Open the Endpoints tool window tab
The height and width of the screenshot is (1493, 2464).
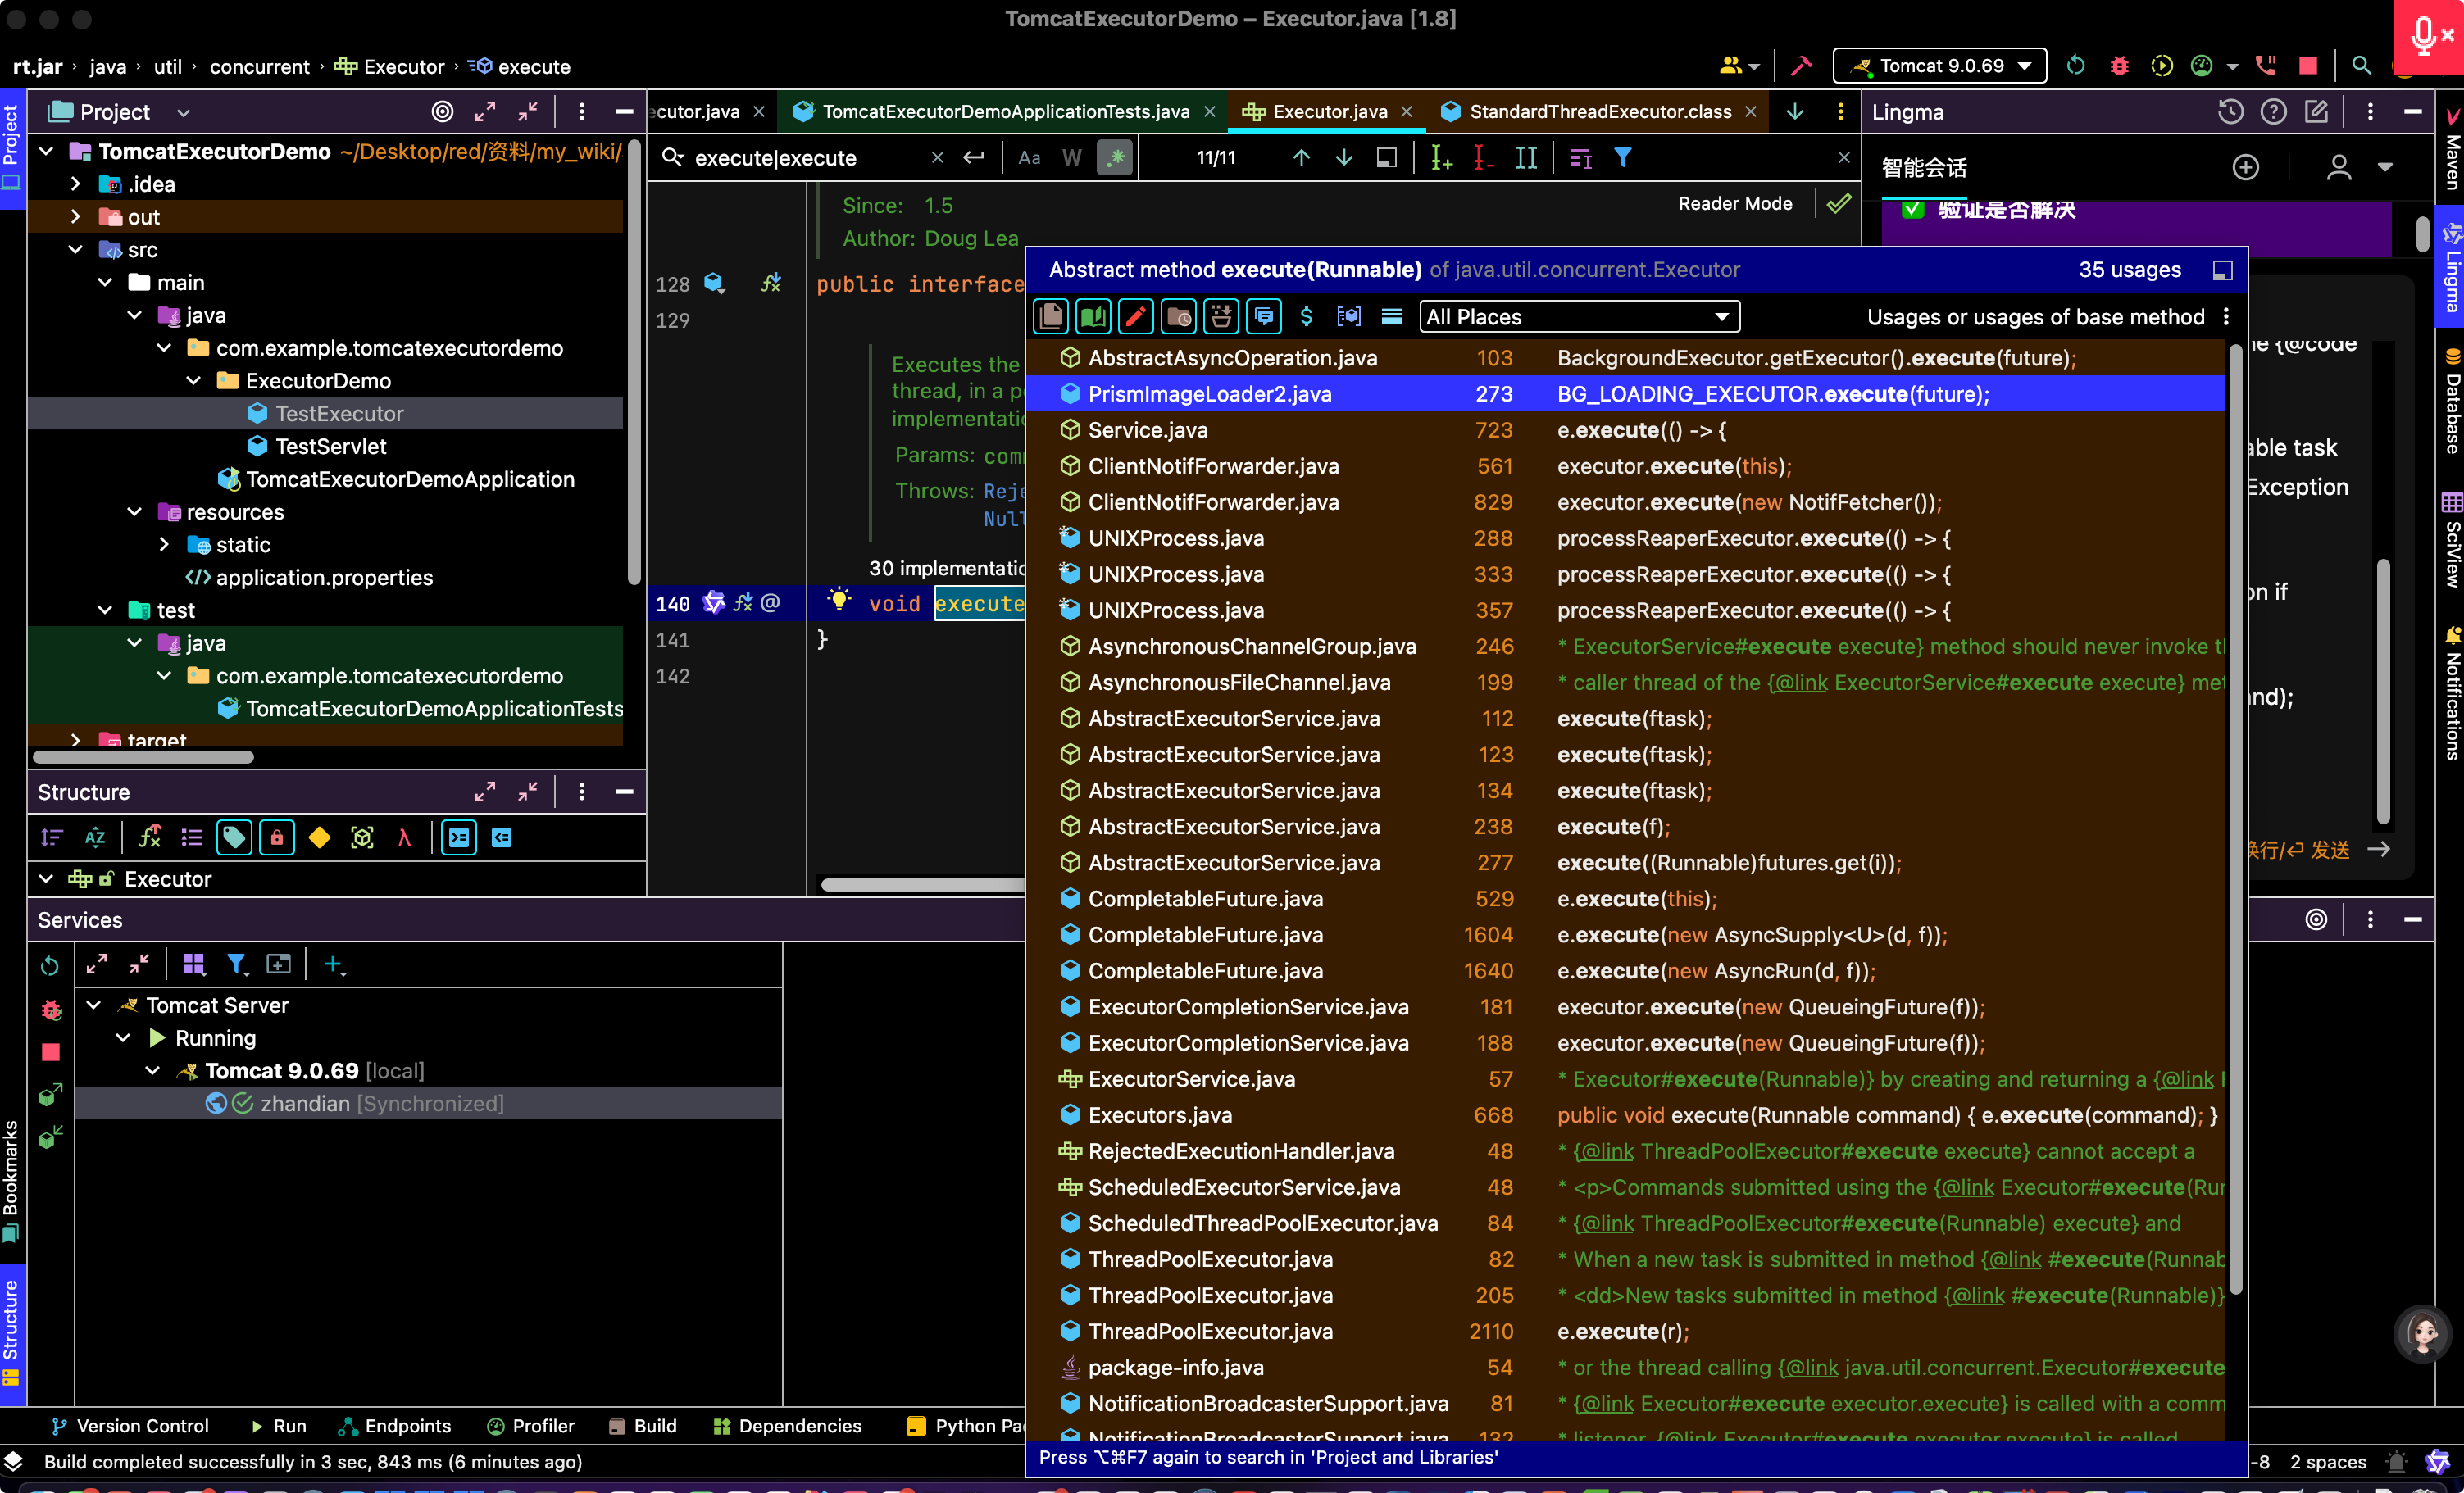395,1426
